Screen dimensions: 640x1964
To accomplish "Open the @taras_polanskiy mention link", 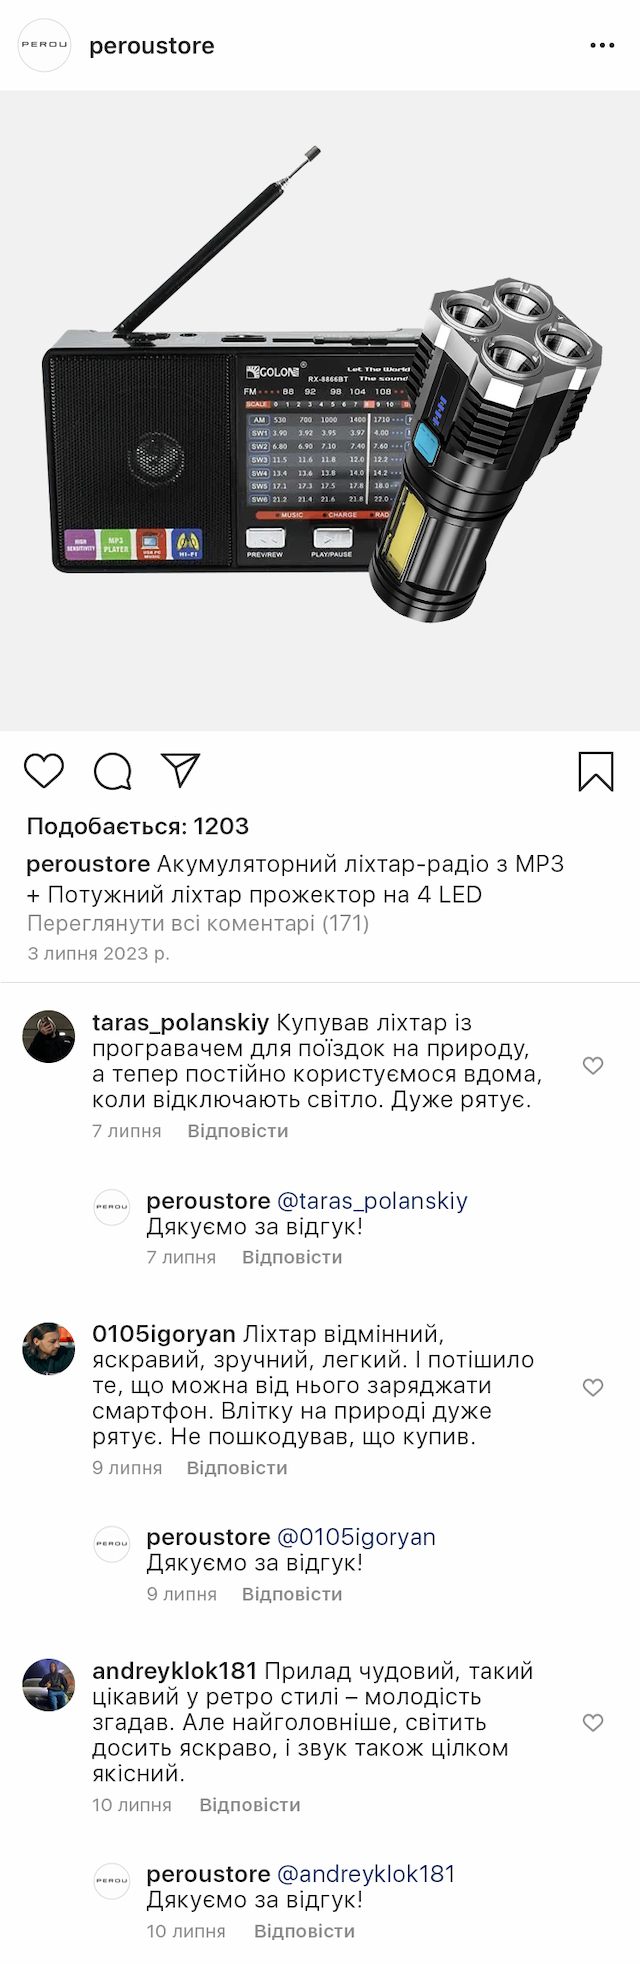I will pos(372,1200).
